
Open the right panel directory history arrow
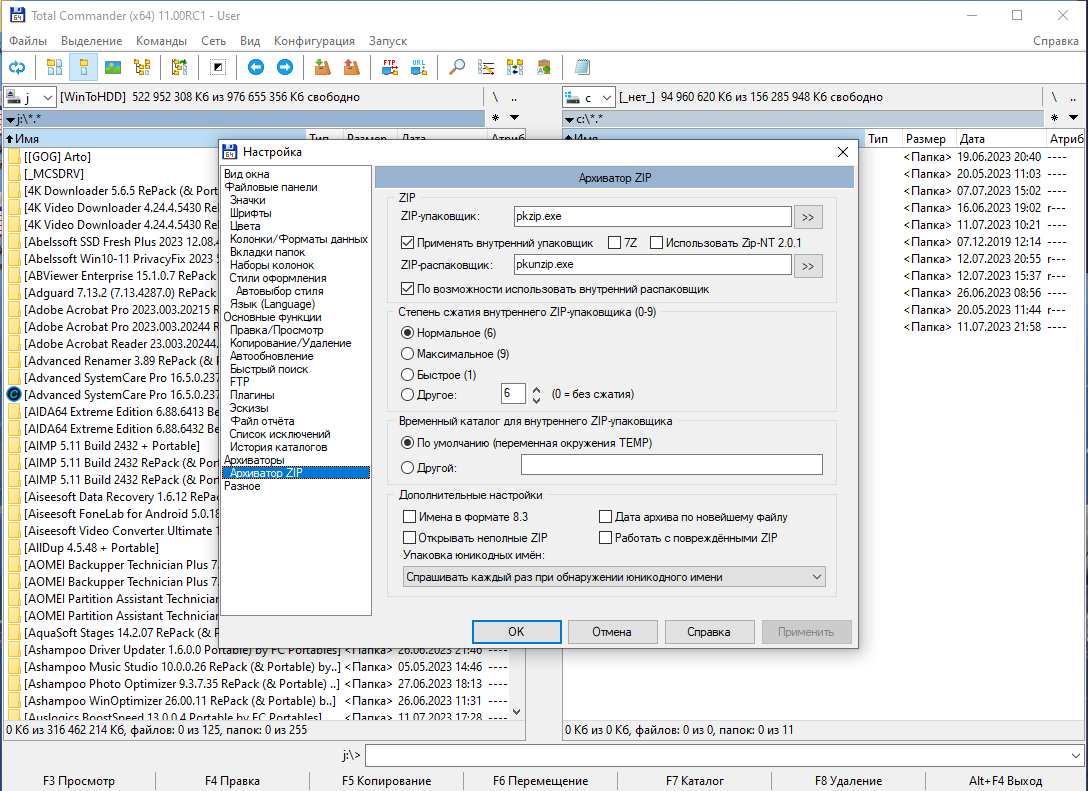[1073, 118]
